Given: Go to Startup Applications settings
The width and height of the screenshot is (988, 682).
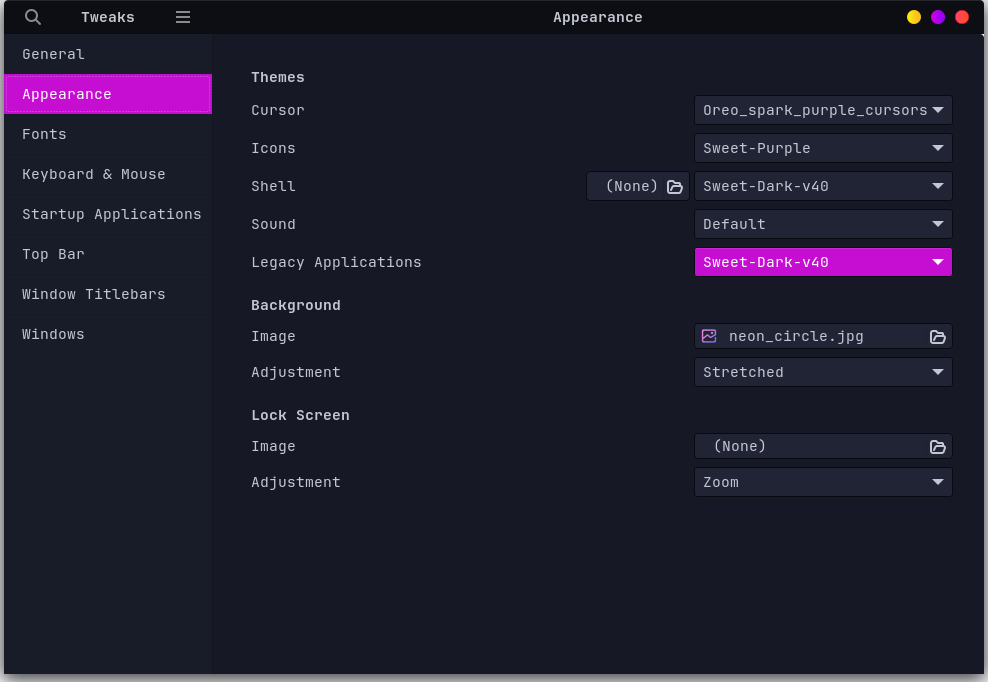Looking at the screenshot, I should coord(111,214).
